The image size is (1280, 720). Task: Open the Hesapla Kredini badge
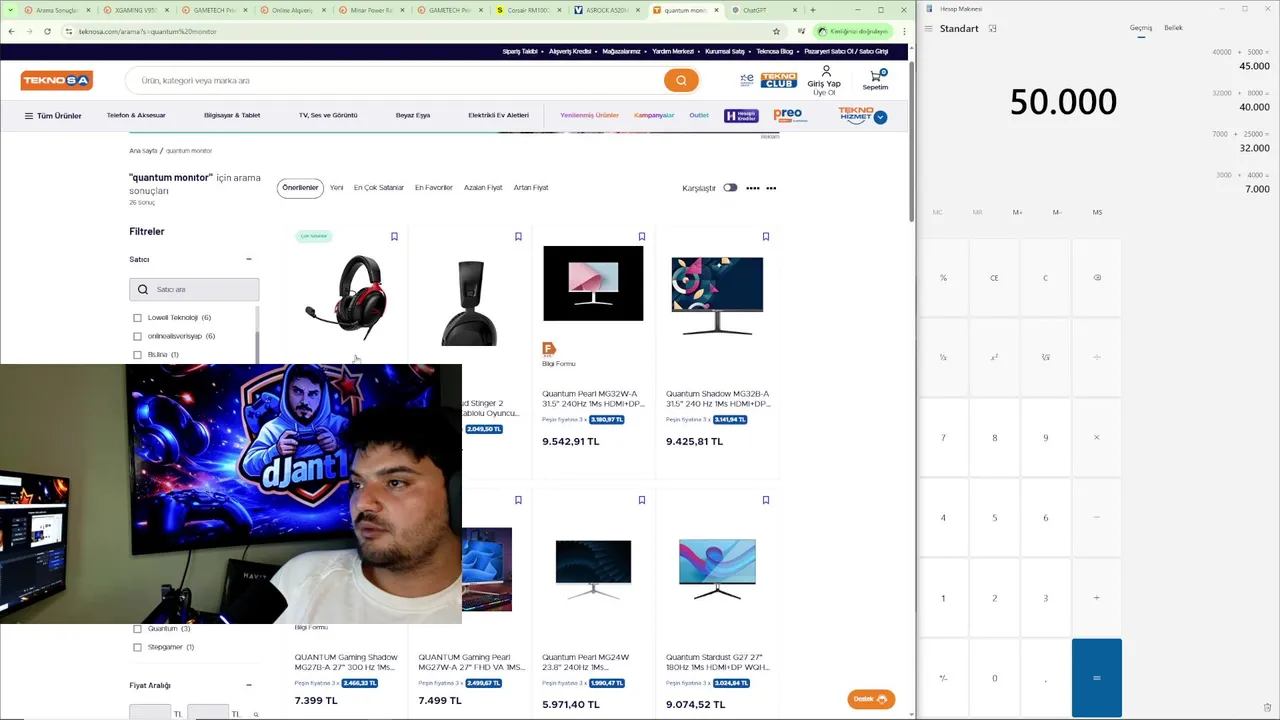pyautogui.click(x=741, y=116)
